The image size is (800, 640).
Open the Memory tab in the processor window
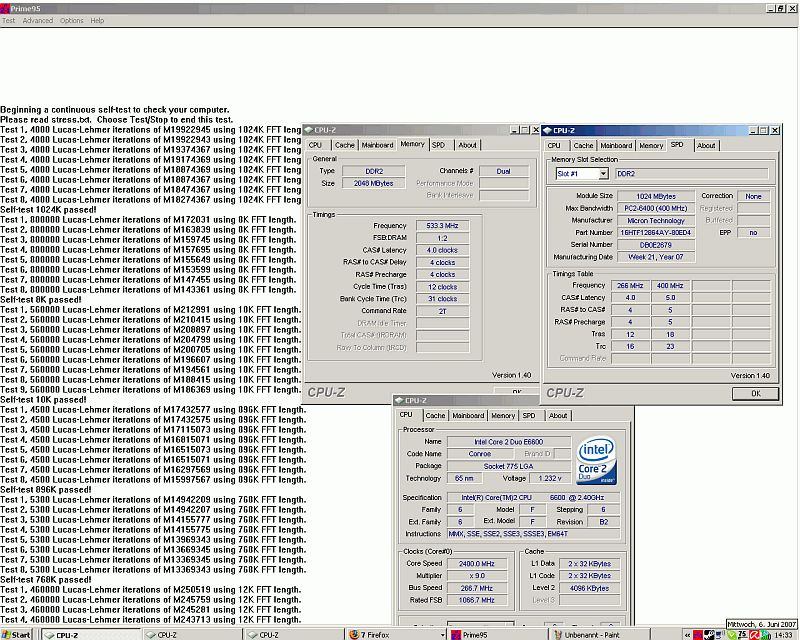click(x=503, y=415)
